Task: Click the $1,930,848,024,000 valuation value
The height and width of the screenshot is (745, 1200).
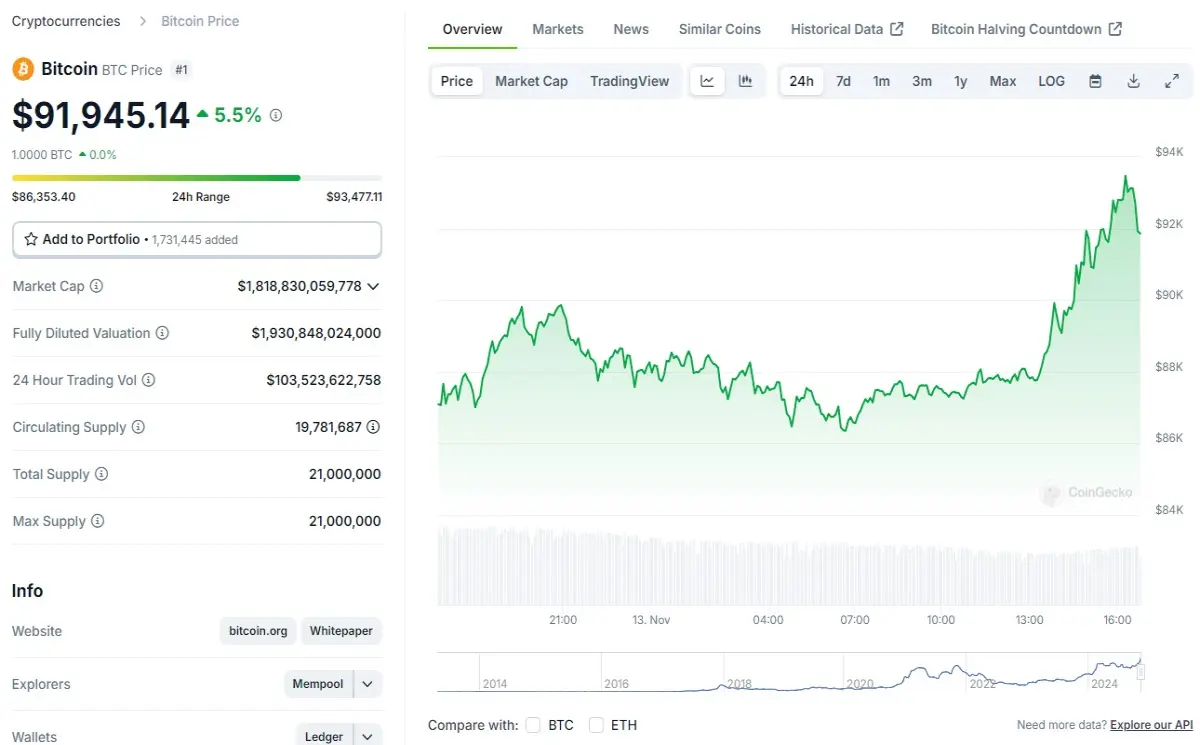Action: pos(316,333)
